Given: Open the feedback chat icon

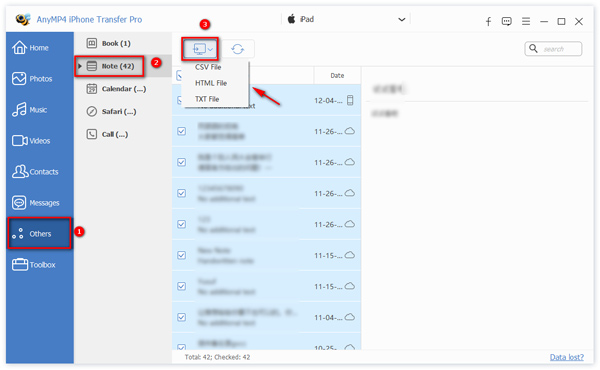Looking at the screenshot, I should click(x=507, y=21).
